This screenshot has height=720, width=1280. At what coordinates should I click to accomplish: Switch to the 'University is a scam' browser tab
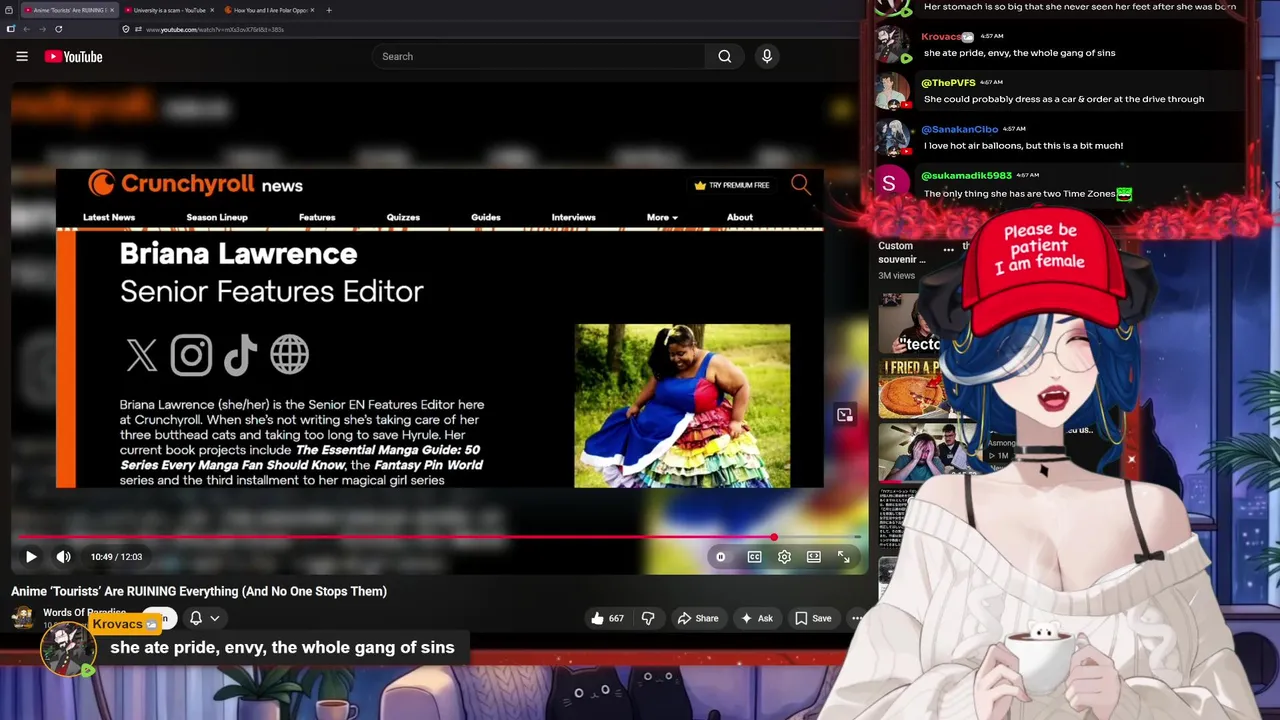point(169,10)
